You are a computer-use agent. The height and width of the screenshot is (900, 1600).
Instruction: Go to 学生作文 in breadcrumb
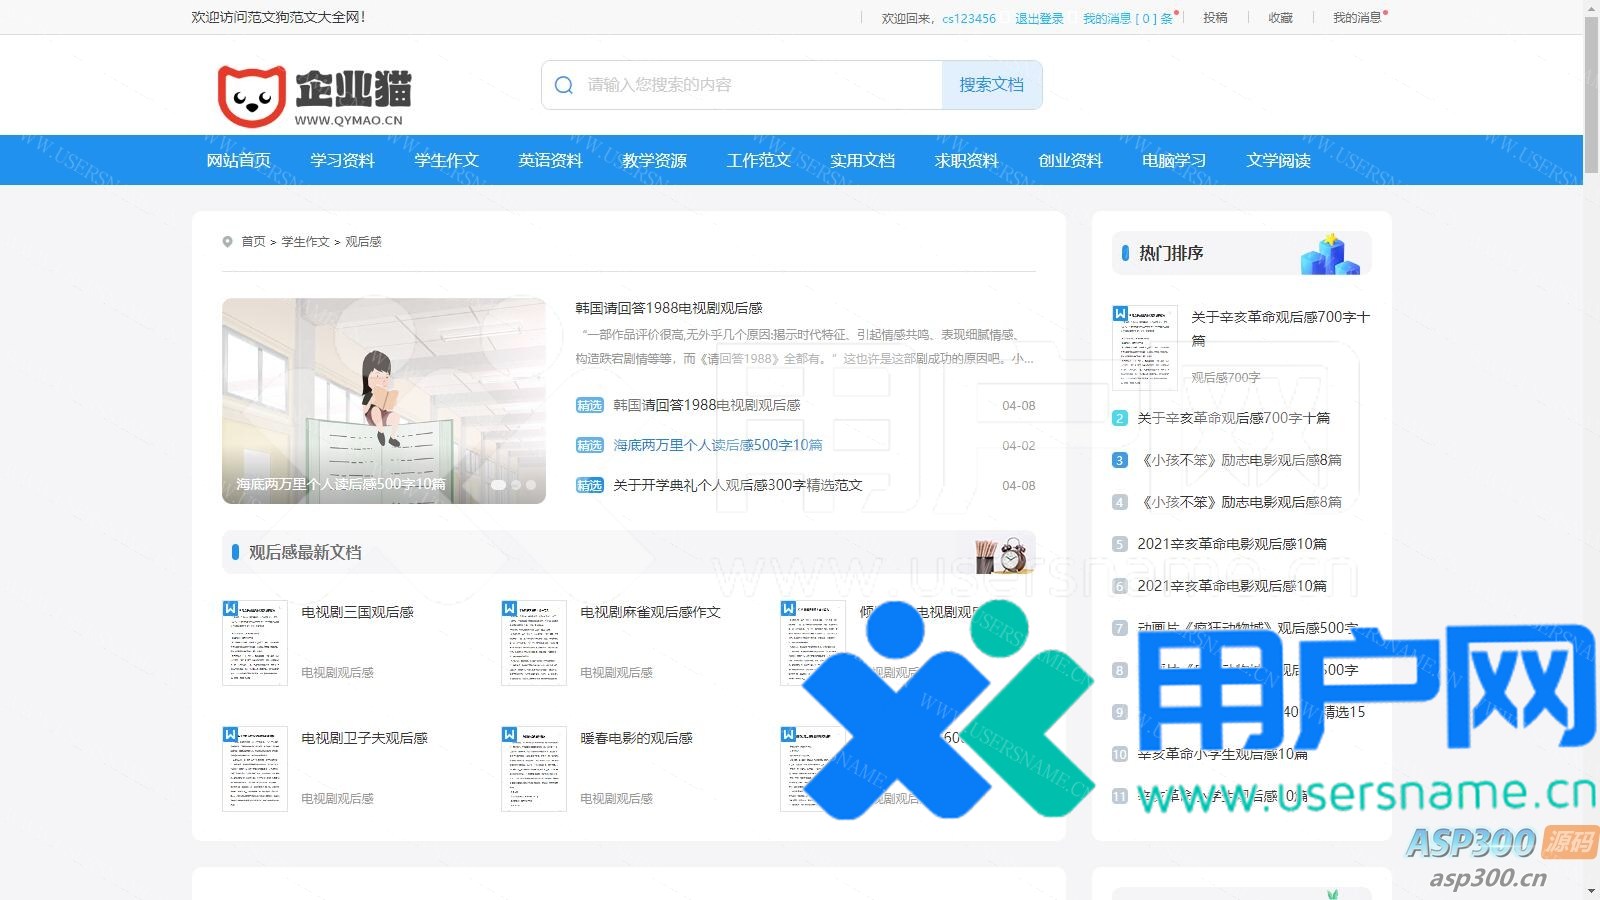(305, 241)
